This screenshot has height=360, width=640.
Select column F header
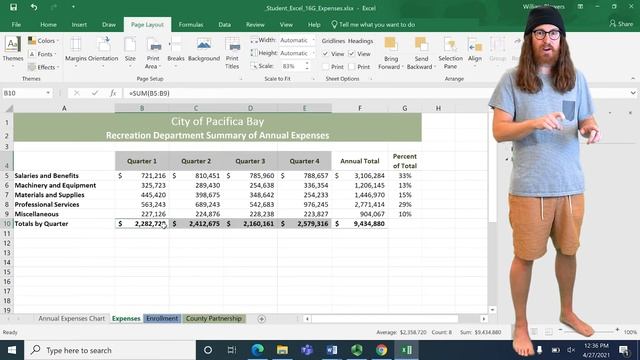click(360, 108)
